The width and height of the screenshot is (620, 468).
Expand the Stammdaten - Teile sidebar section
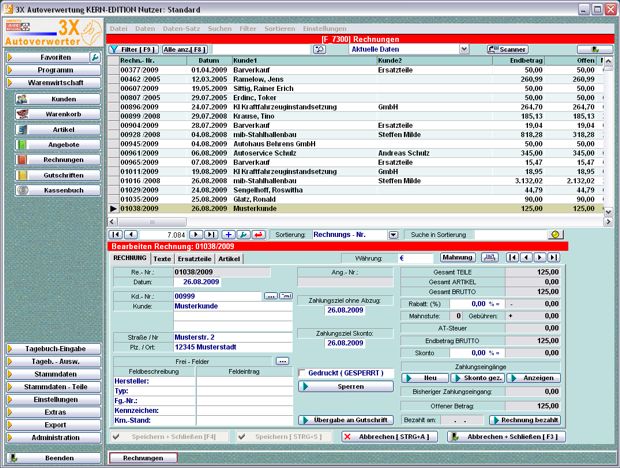[53, 387]
